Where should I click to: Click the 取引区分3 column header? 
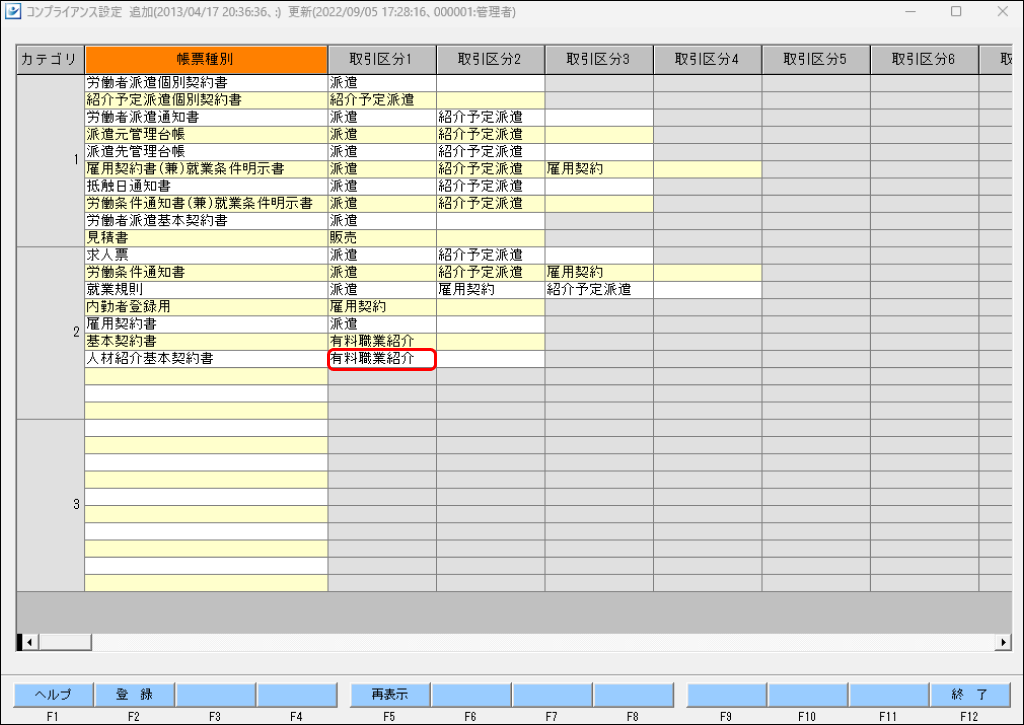[599, 59]
